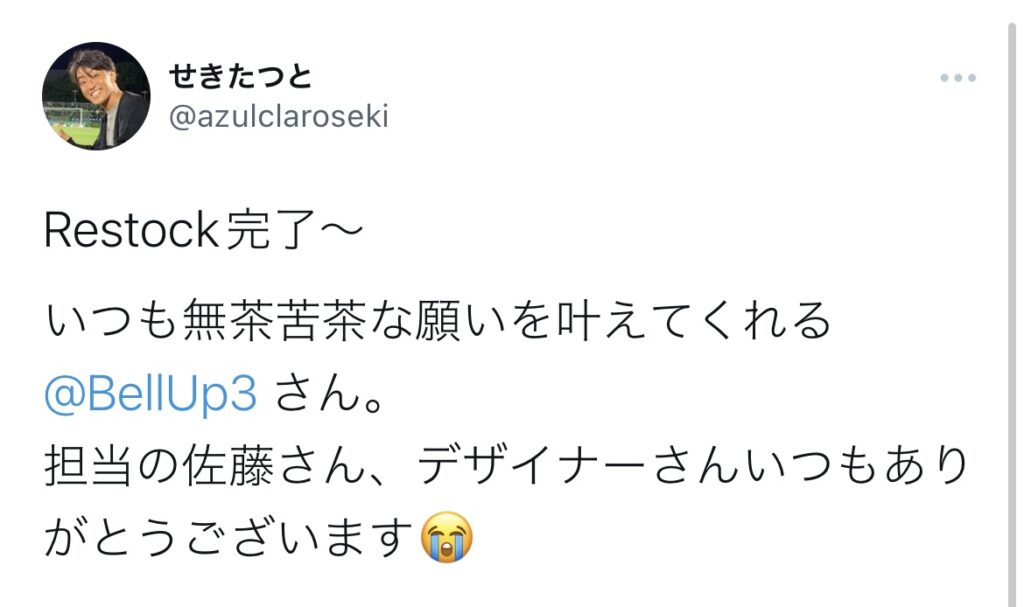Click the crying face emoji
Image resolution: width=1024 pixels, height=607 pixels.
click(447, 538)
